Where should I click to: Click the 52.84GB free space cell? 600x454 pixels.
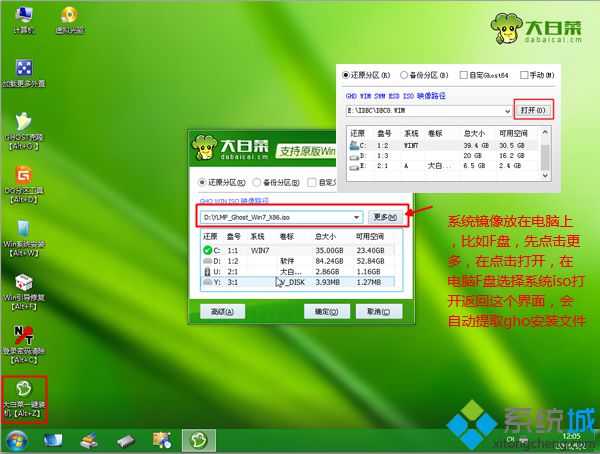pyautogui.click(x=370, y=261)
